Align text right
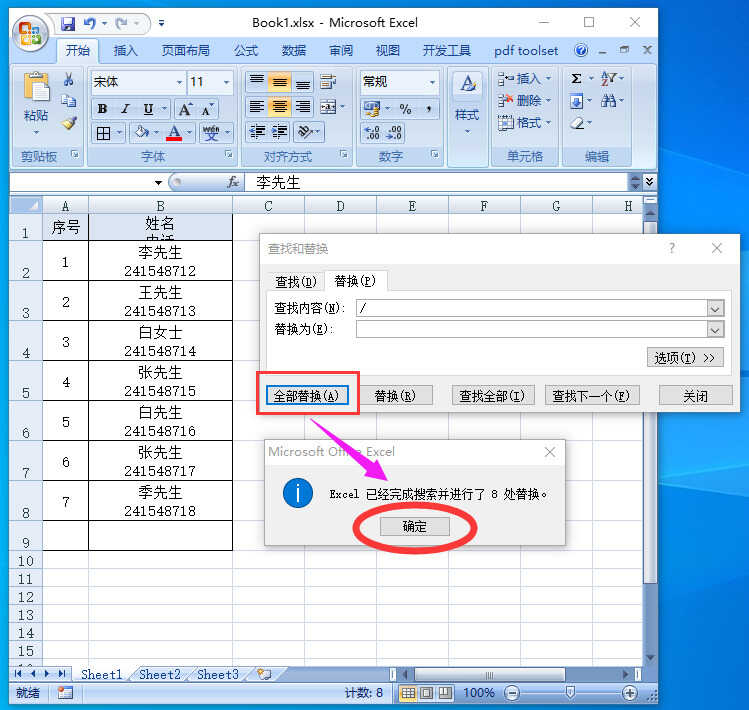The width and height of the screenshot is (749, 710). (303, 107)
